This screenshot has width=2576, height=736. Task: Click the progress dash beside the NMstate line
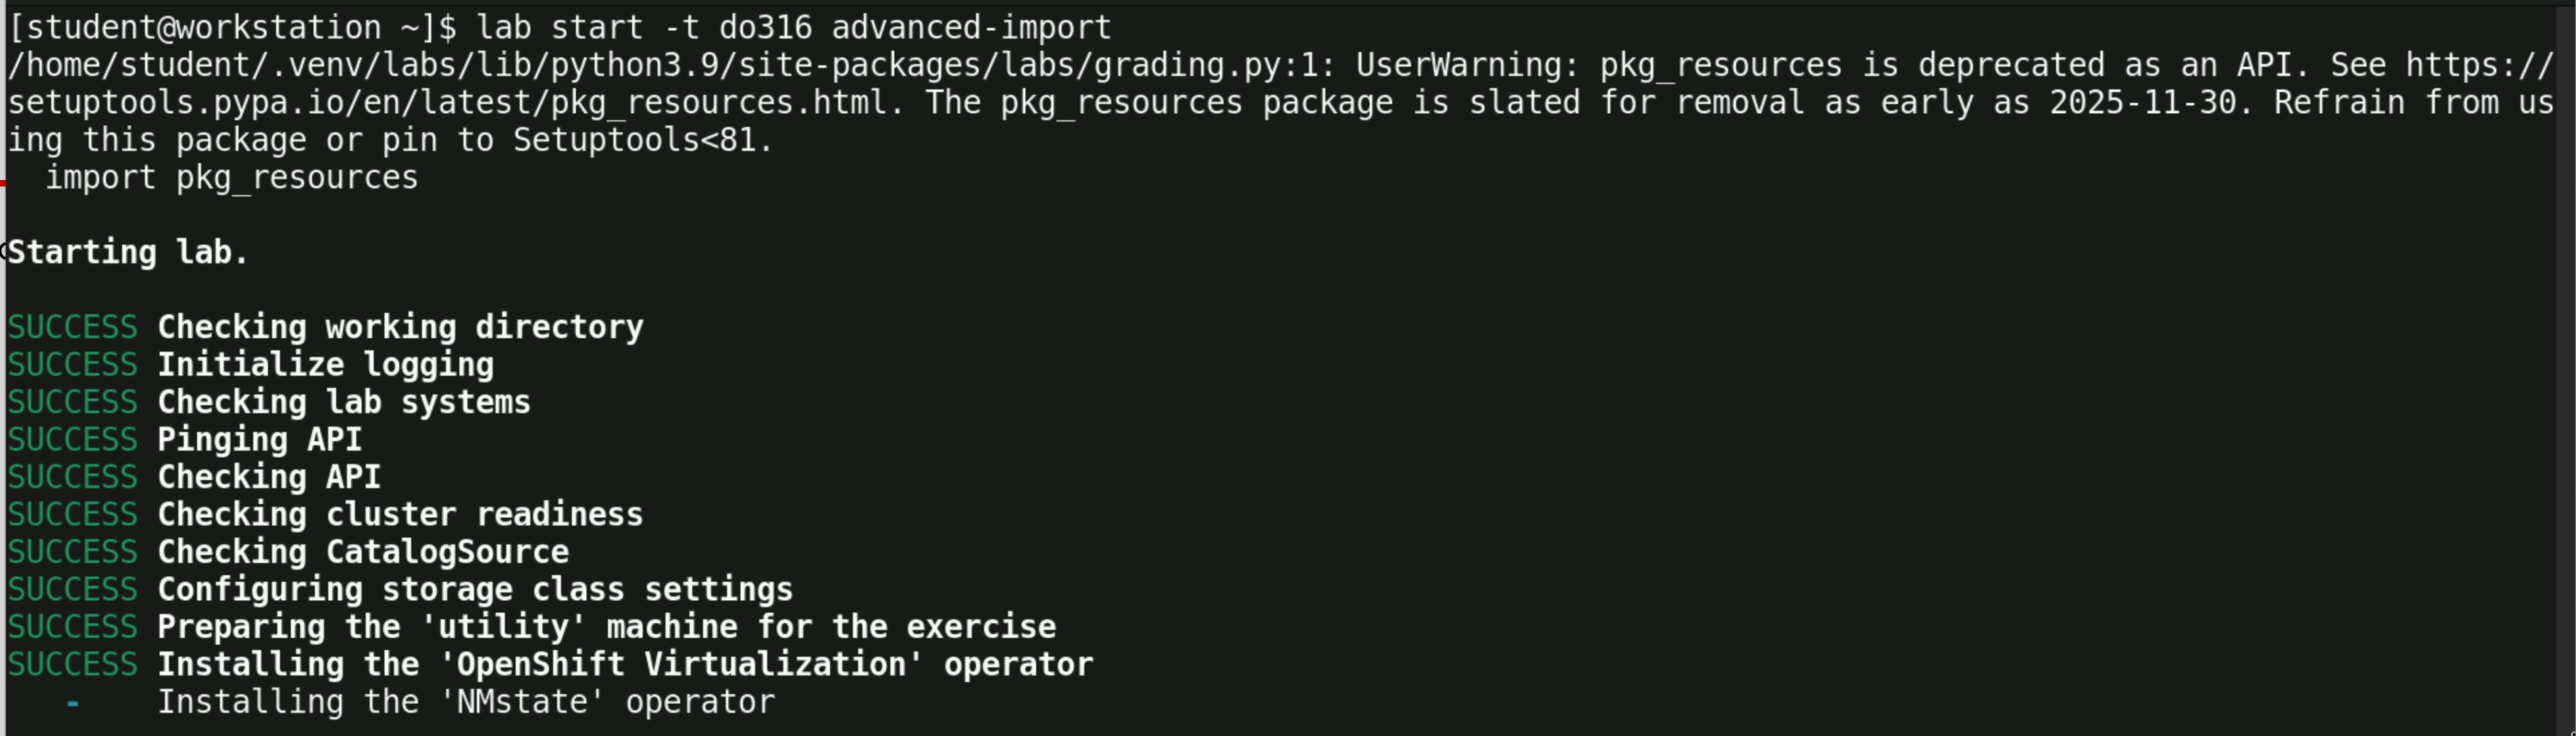[x=72, y=703]
